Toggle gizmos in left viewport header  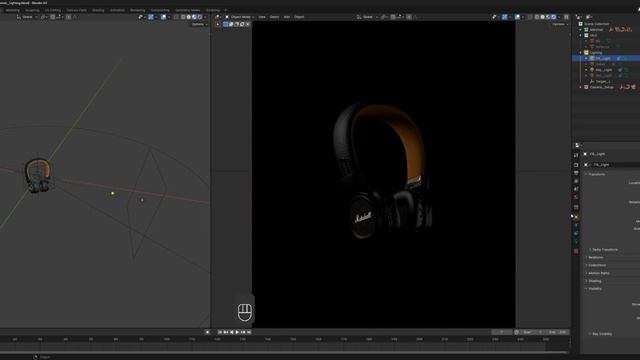click(x=151, y=17)
